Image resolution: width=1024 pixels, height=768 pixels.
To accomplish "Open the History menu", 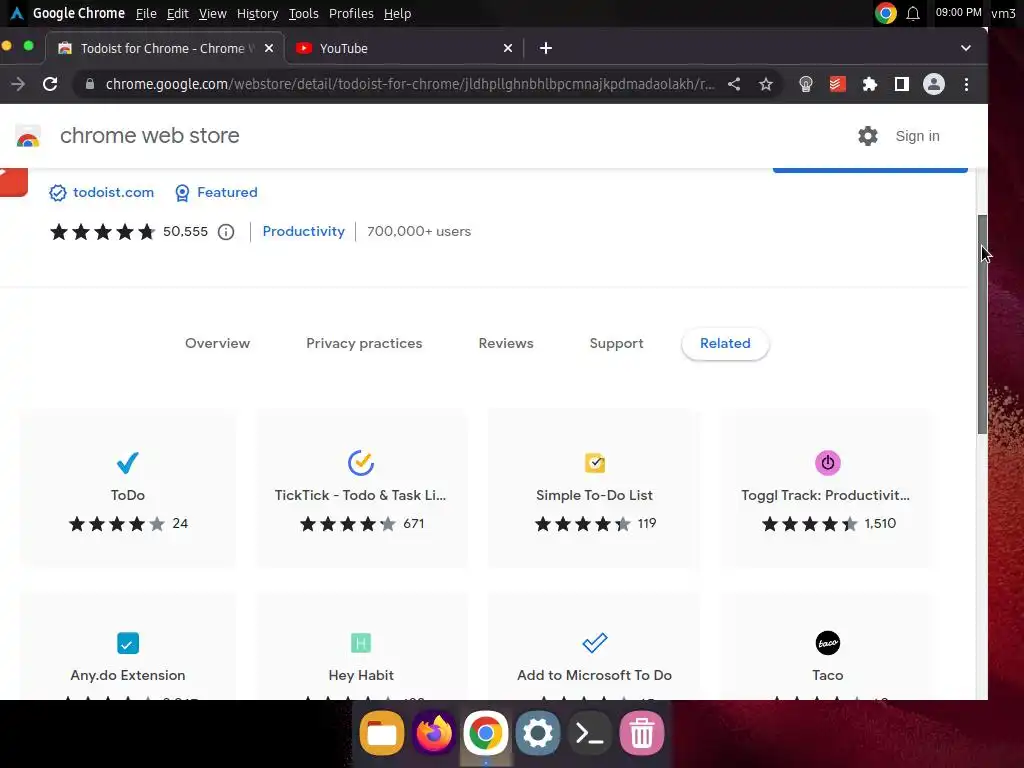I will click(257, 14).
